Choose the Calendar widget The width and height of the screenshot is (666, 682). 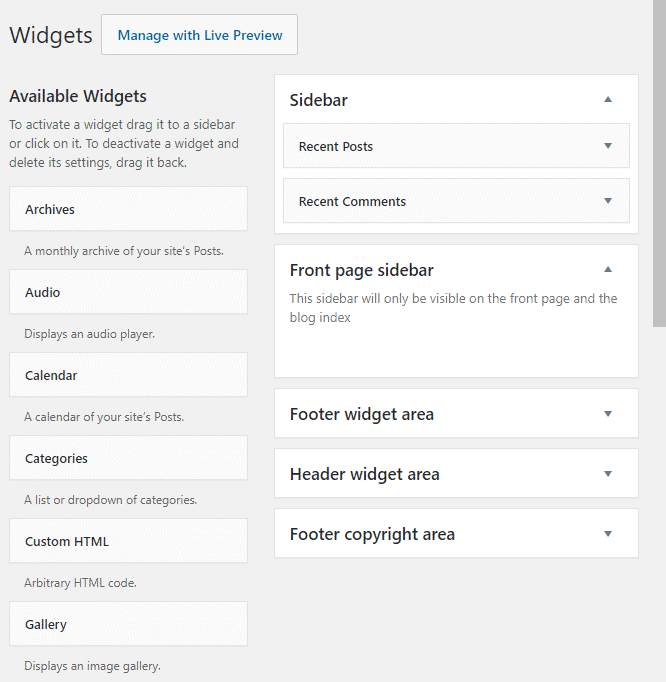(128, 375)
